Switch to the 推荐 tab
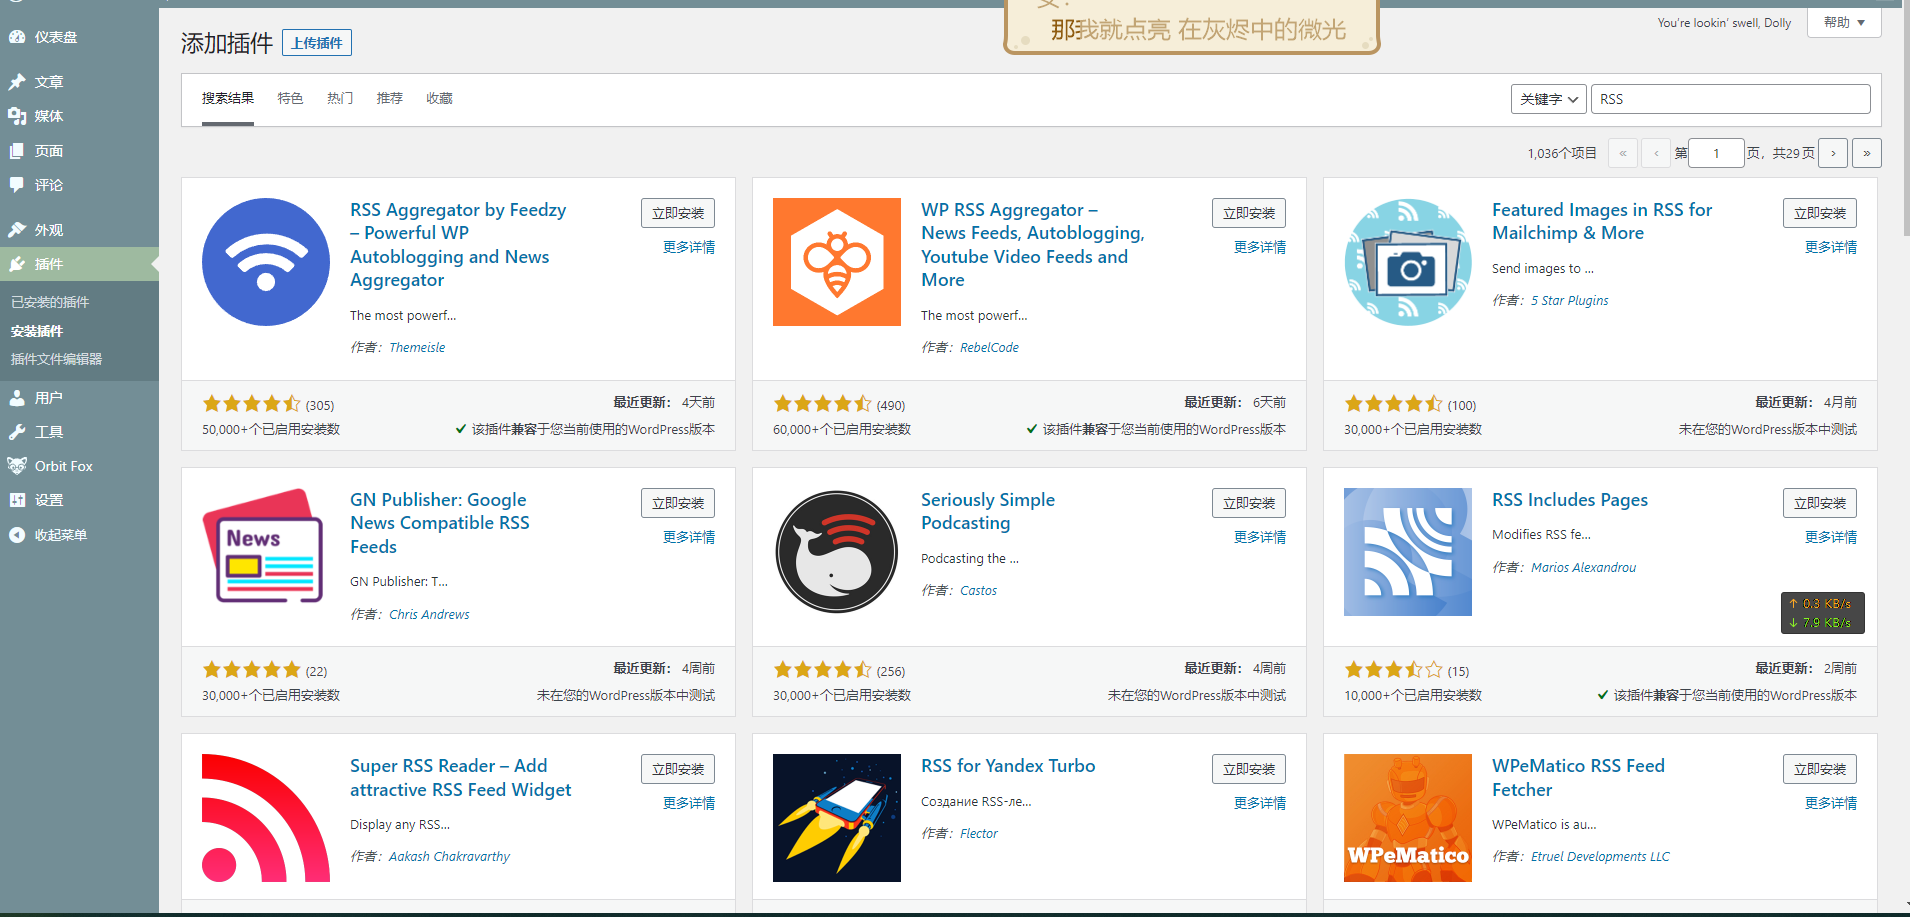This screenshot has width=1910, height=917. point(389,98)
